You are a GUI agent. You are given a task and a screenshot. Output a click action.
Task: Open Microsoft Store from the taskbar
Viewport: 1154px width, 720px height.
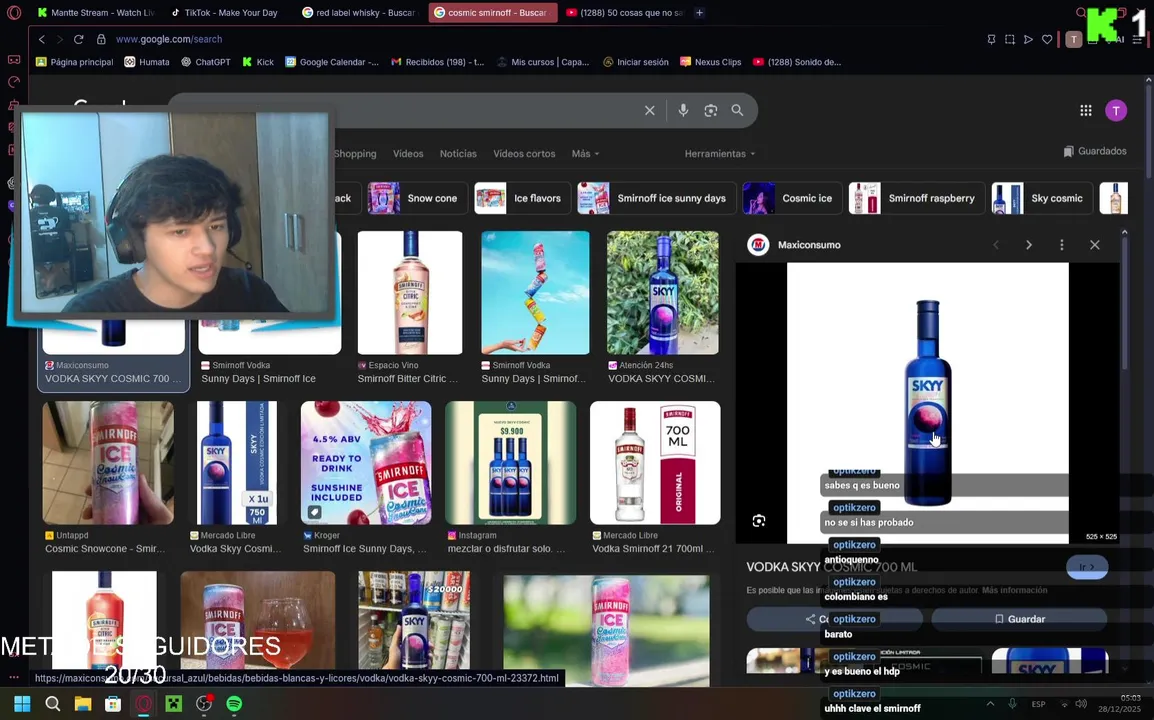tap(113, 705)
